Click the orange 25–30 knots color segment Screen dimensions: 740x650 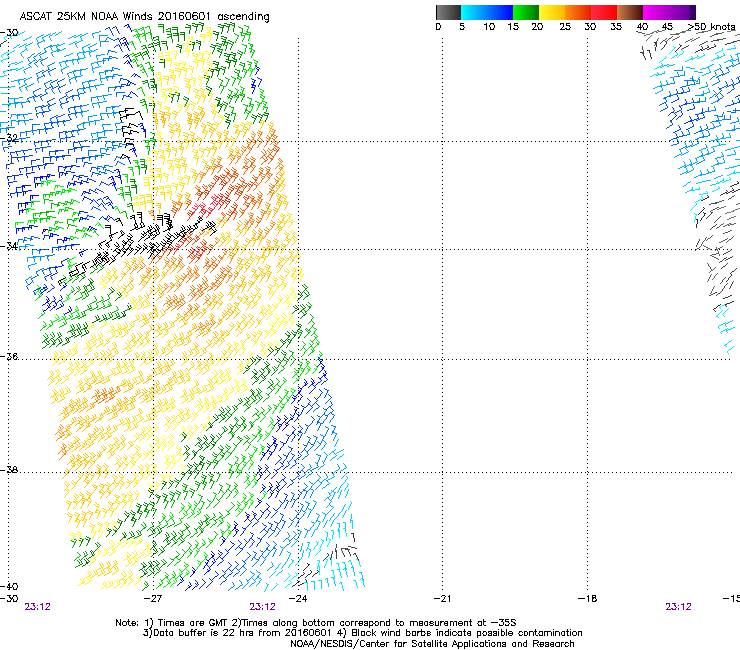tap(578, 12)
